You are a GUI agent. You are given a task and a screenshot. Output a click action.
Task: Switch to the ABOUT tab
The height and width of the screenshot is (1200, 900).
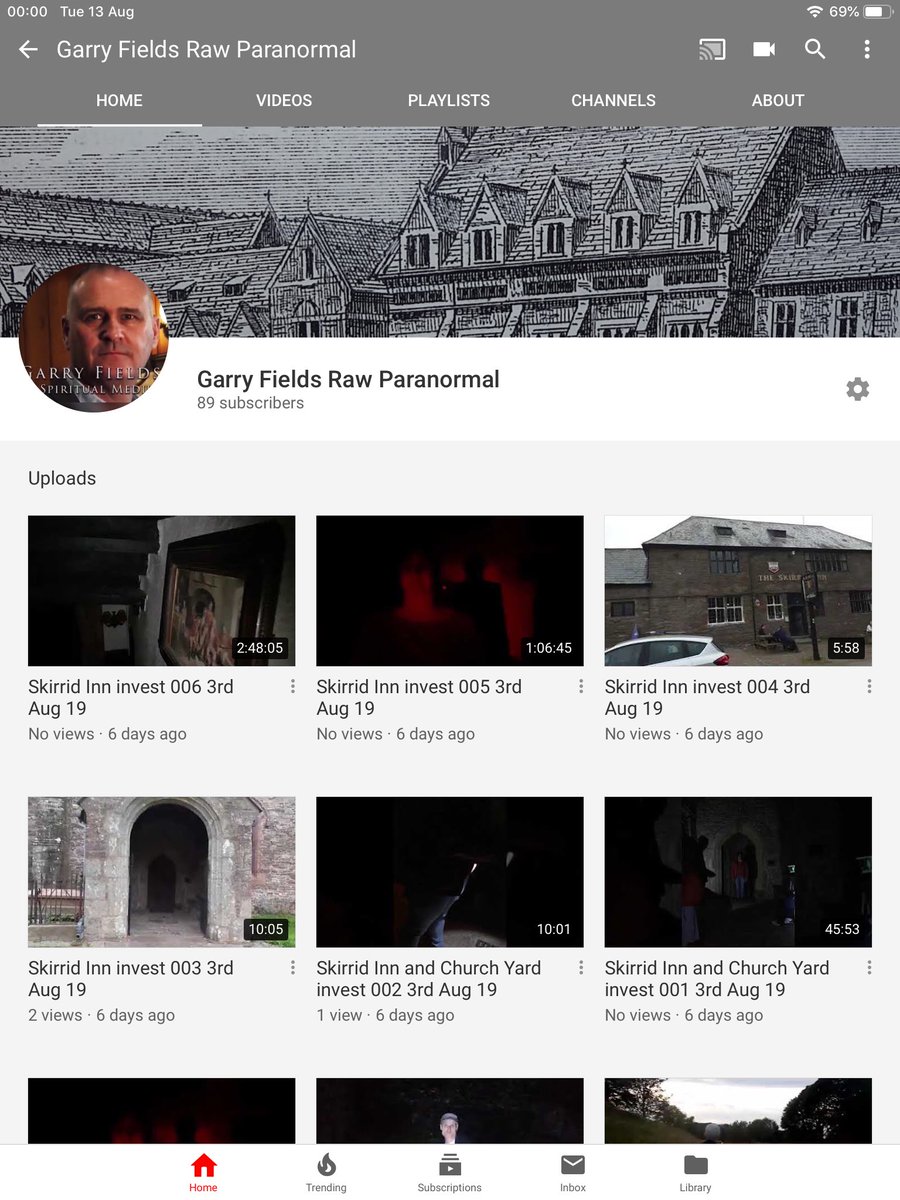[778, 101]
